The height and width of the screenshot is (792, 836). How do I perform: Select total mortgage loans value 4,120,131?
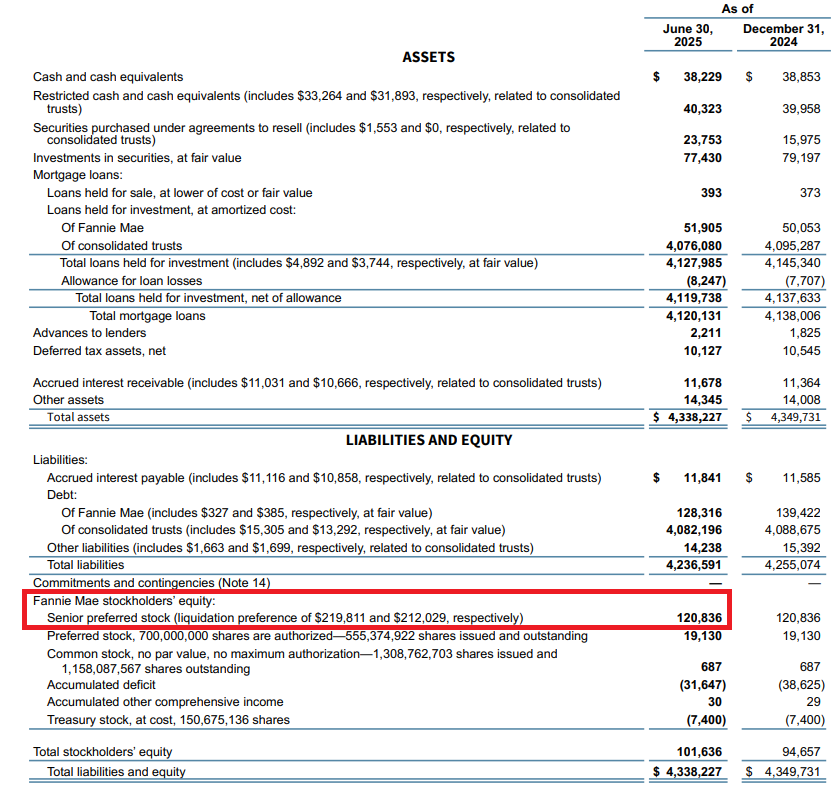point(694,316)
